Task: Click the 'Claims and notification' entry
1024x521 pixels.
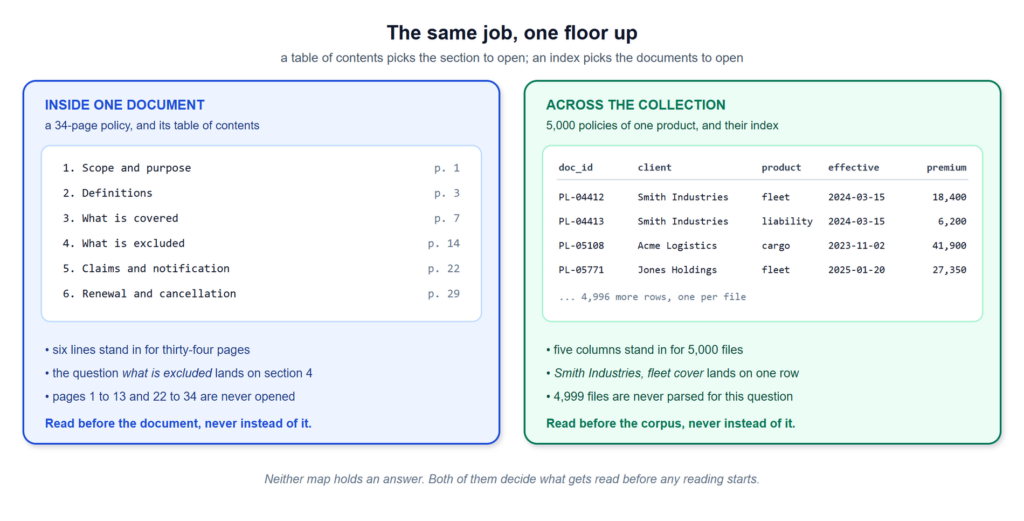Action: pyautogui.click(x=261, y=268)
